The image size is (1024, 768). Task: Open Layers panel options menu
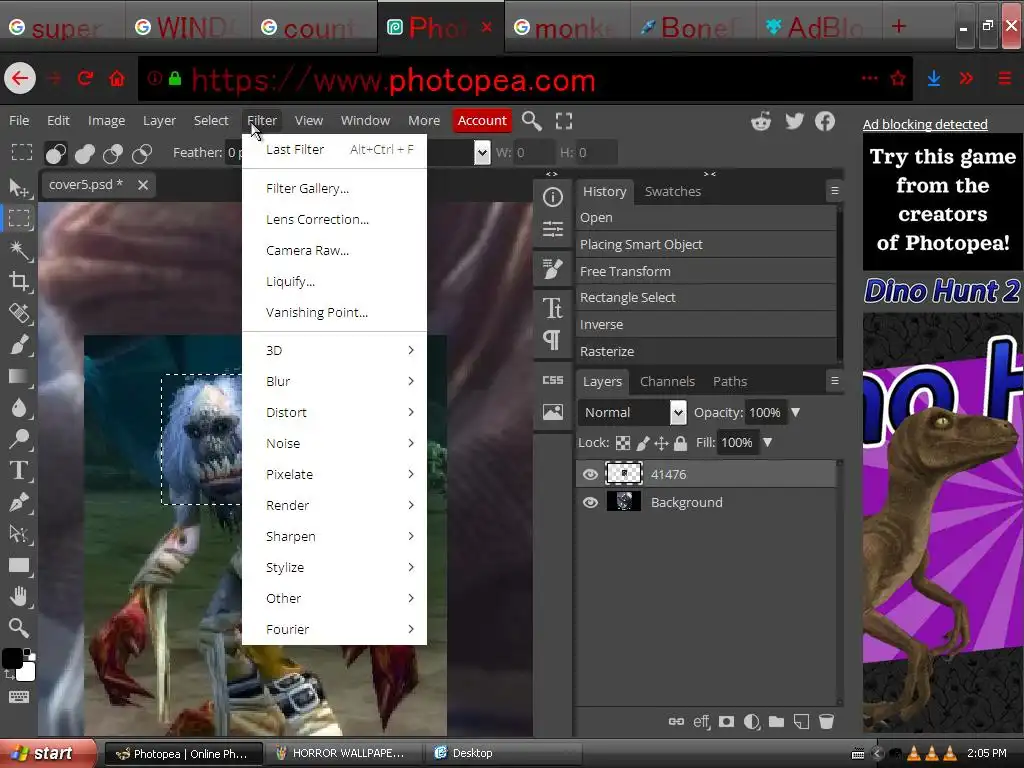click(835, 381)
